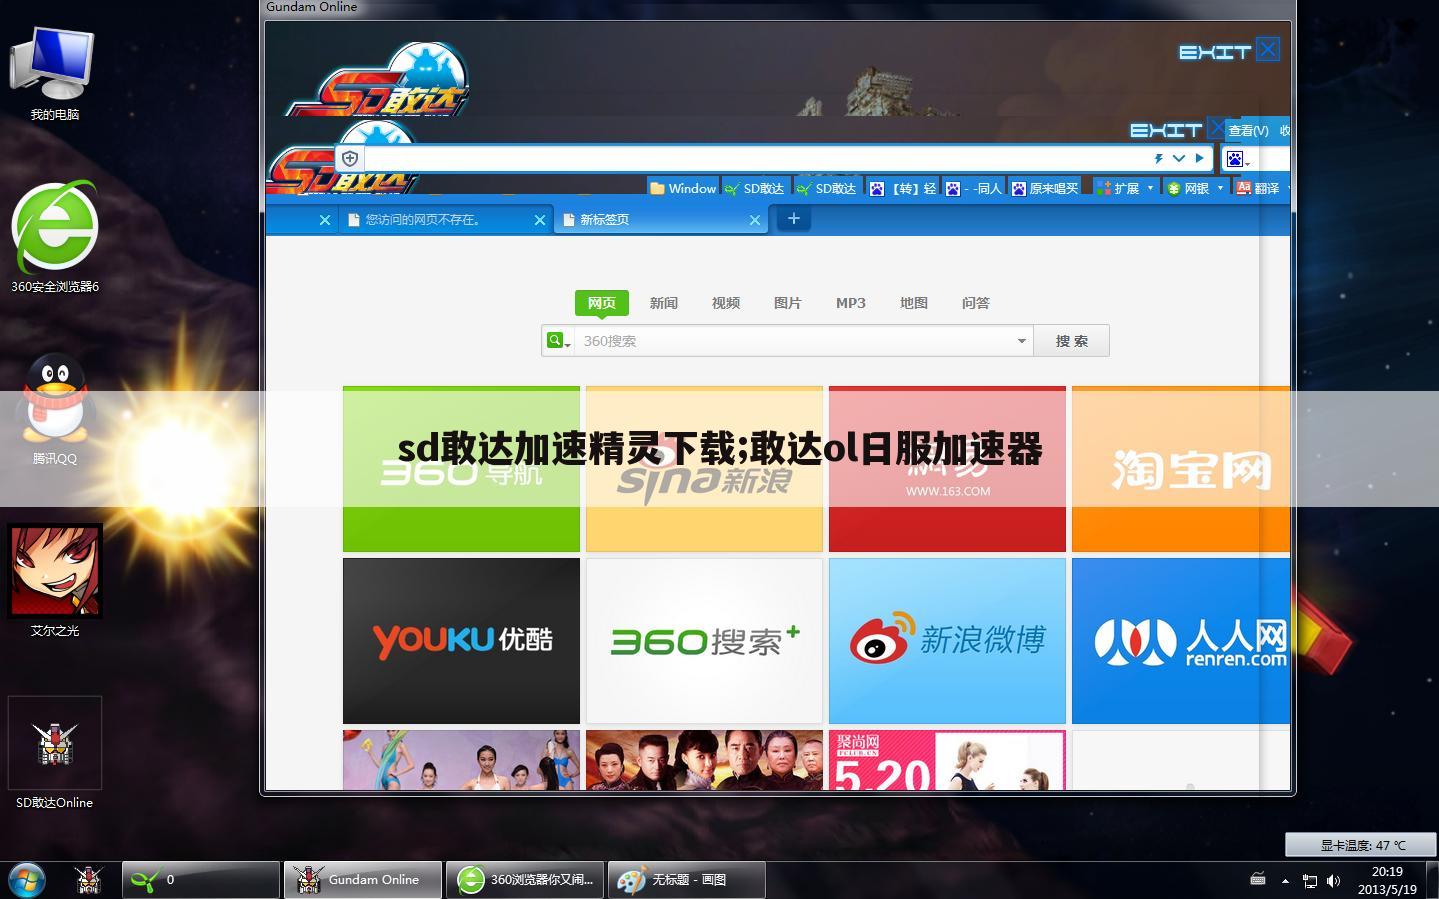Open the taskbar item labeled 0
The width and height of the screenshot is (1439, 899).
[201, 880]
